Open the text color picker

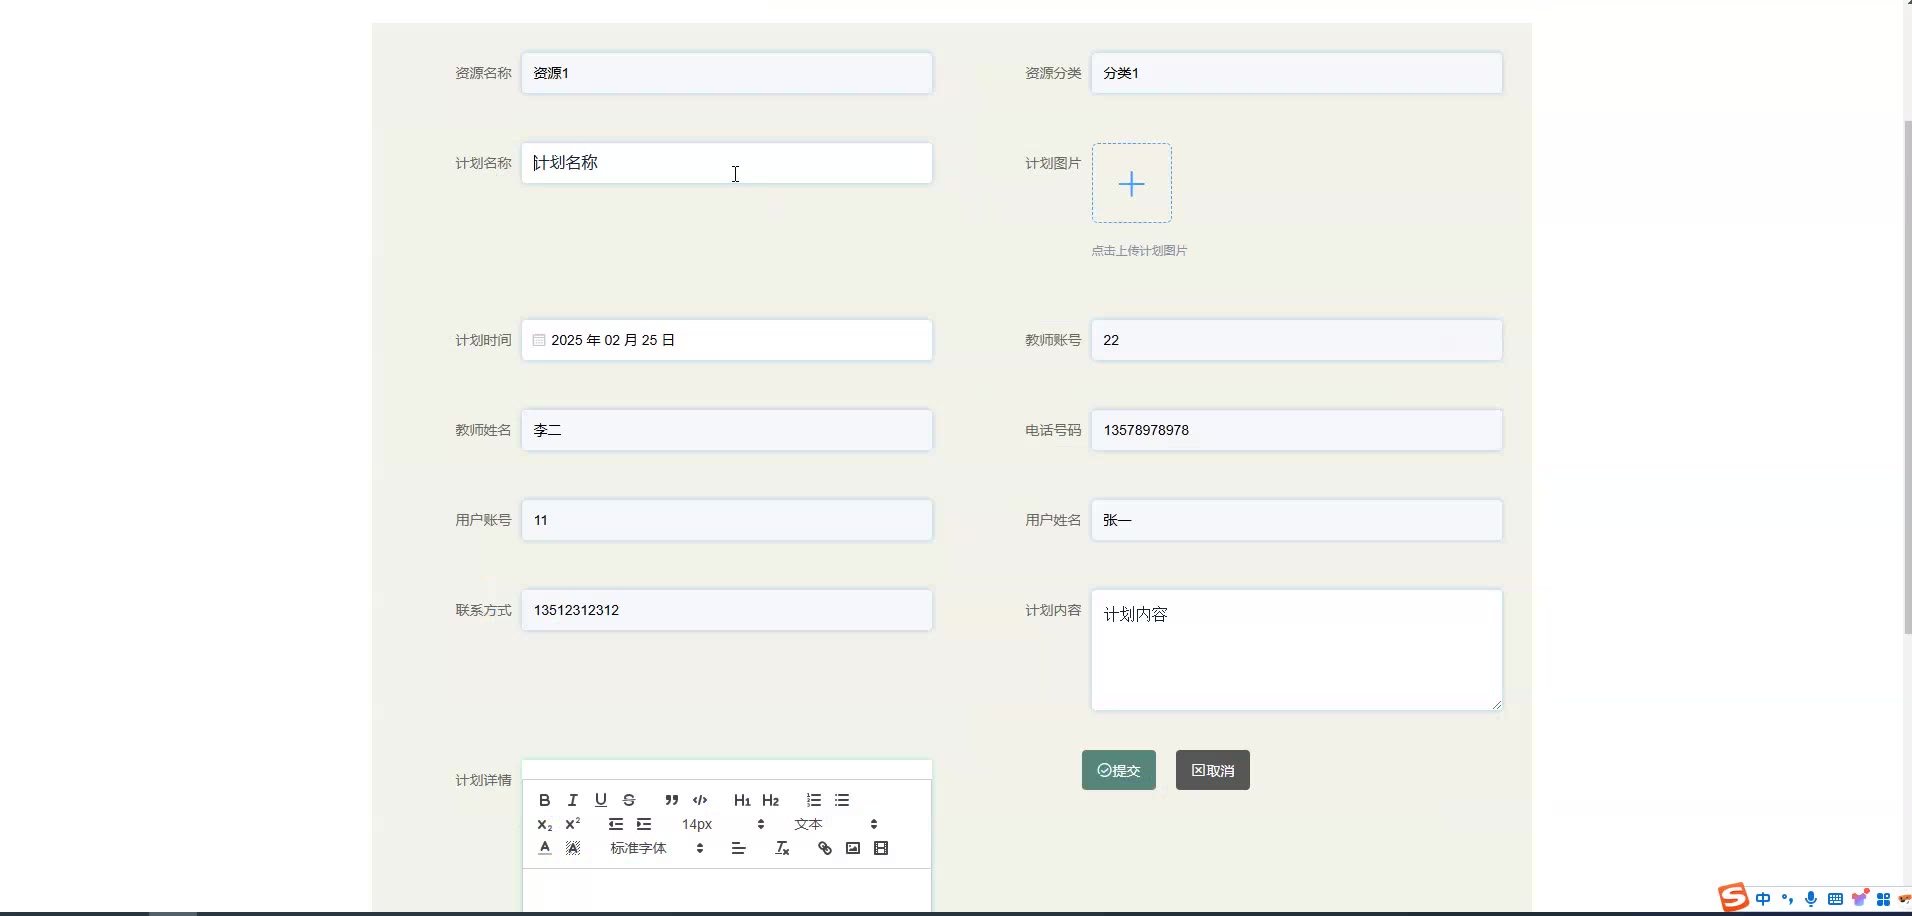click(544, 848)
